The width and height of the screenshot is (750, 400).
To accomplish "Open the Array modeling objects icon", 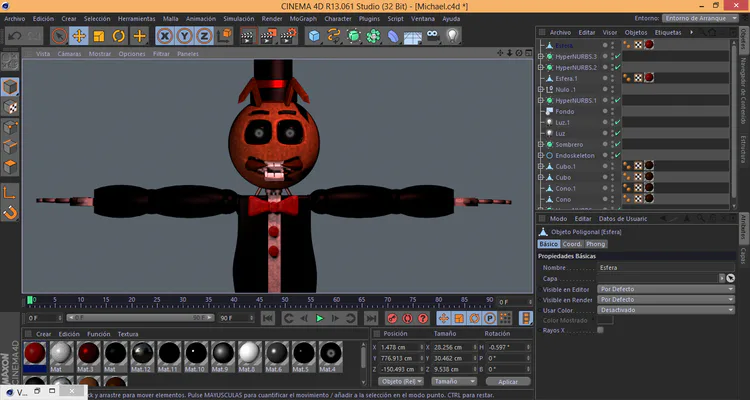I will tap(374, 36).
